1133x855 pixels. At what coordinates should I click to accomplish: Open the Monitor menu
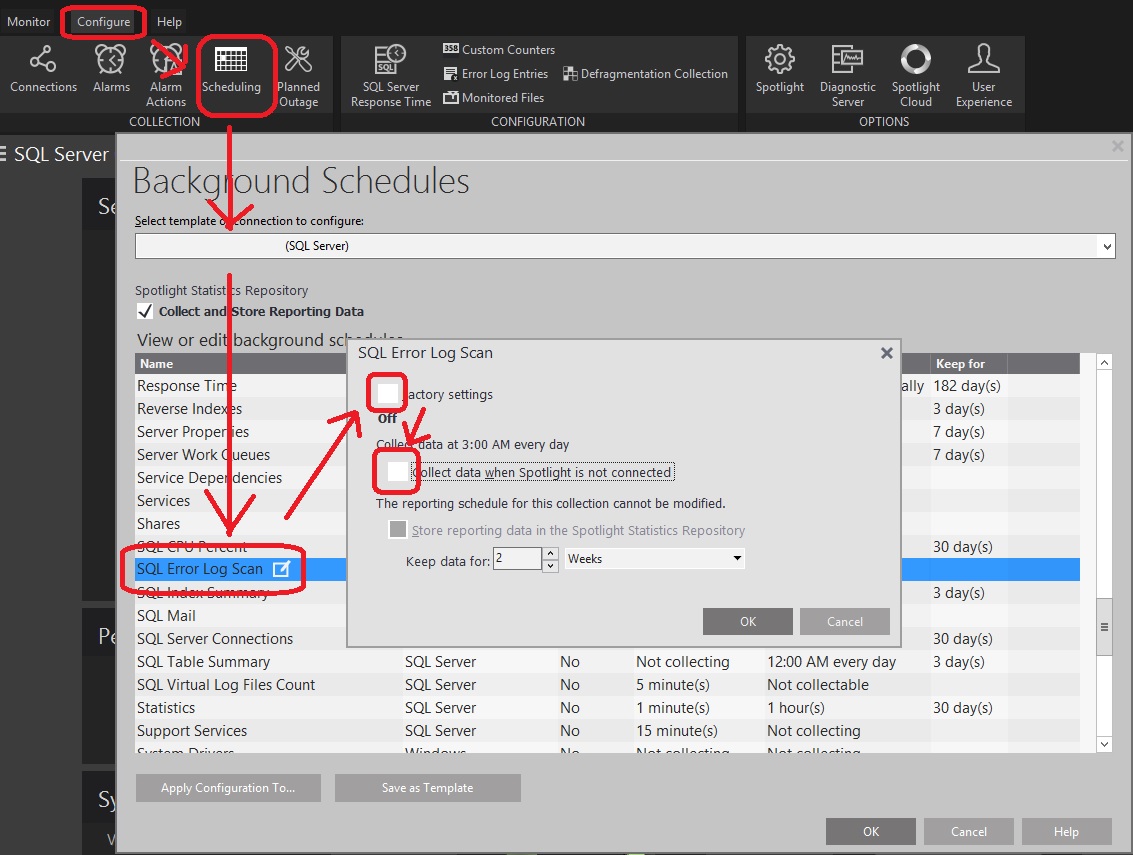click(29, 22)
